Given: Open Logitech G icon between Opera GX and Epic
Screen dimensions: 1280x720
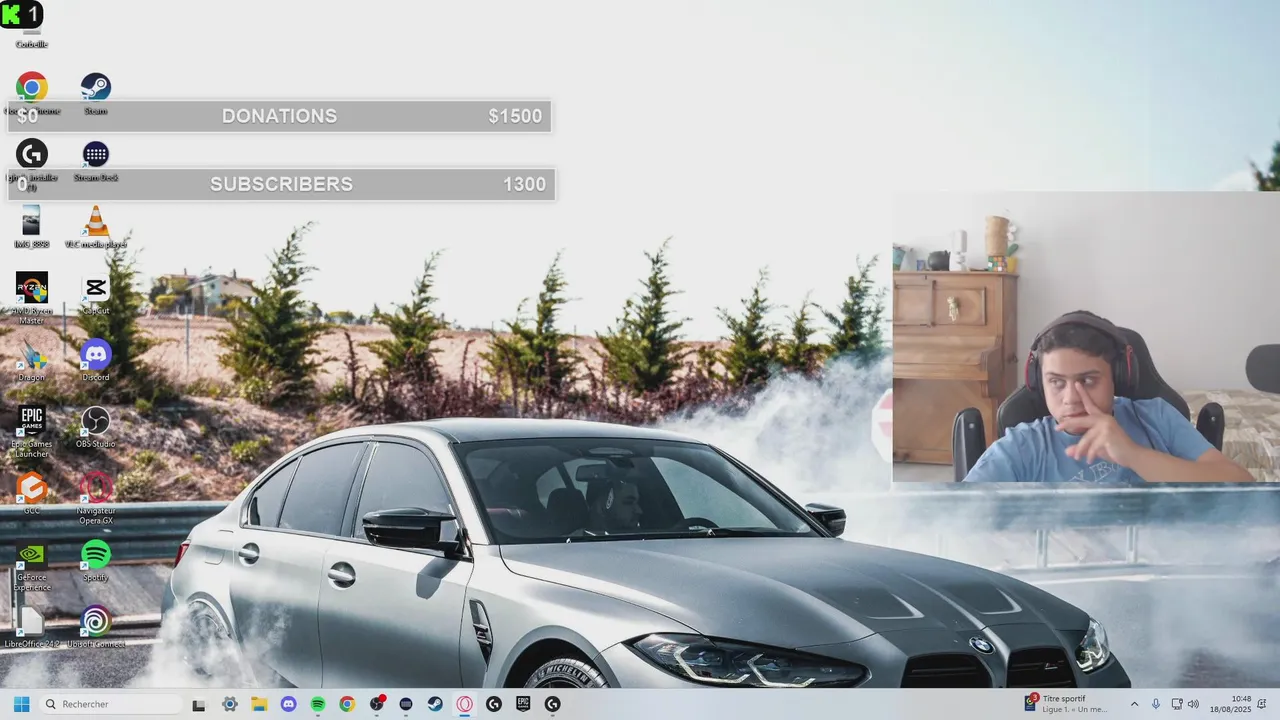Looking at the screenshot, I should click(x=494, y=704).
